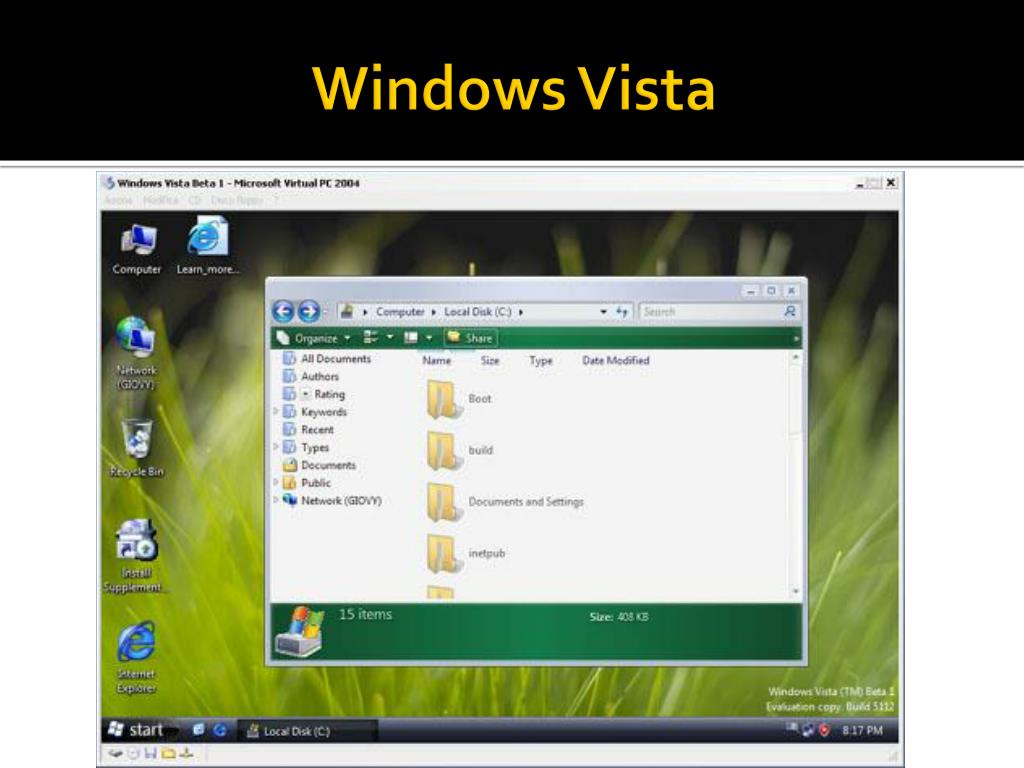This screenshot has width=1024, height=768.
Task: Sort by the Date Modified column header
Action: click(x=616, y=360)
